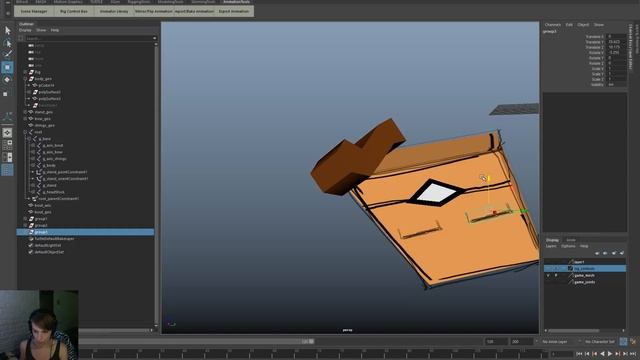Click the playback range slider handle
Image resolution: width=640 pixels, height=360 pixels.
pos(311,341)
